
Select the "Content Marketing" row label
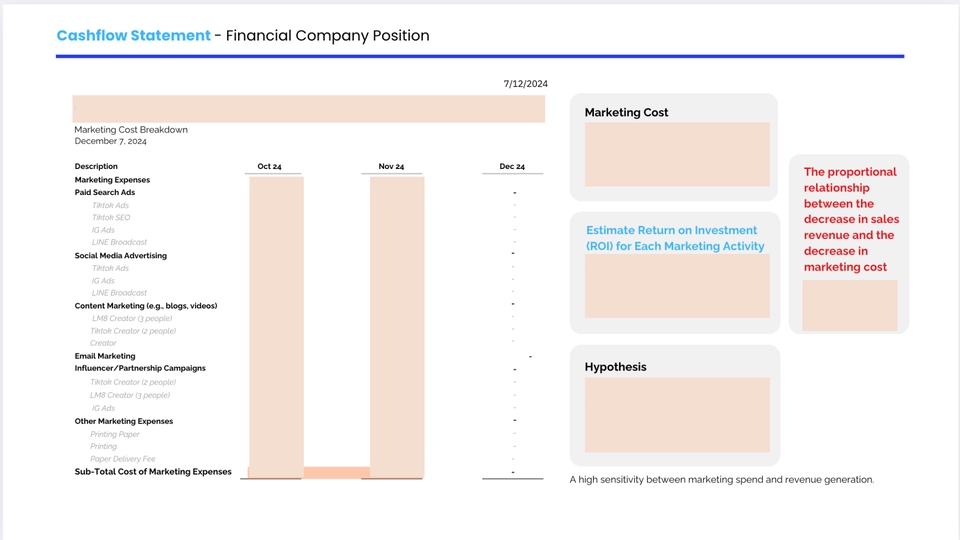tap(146, 306)
